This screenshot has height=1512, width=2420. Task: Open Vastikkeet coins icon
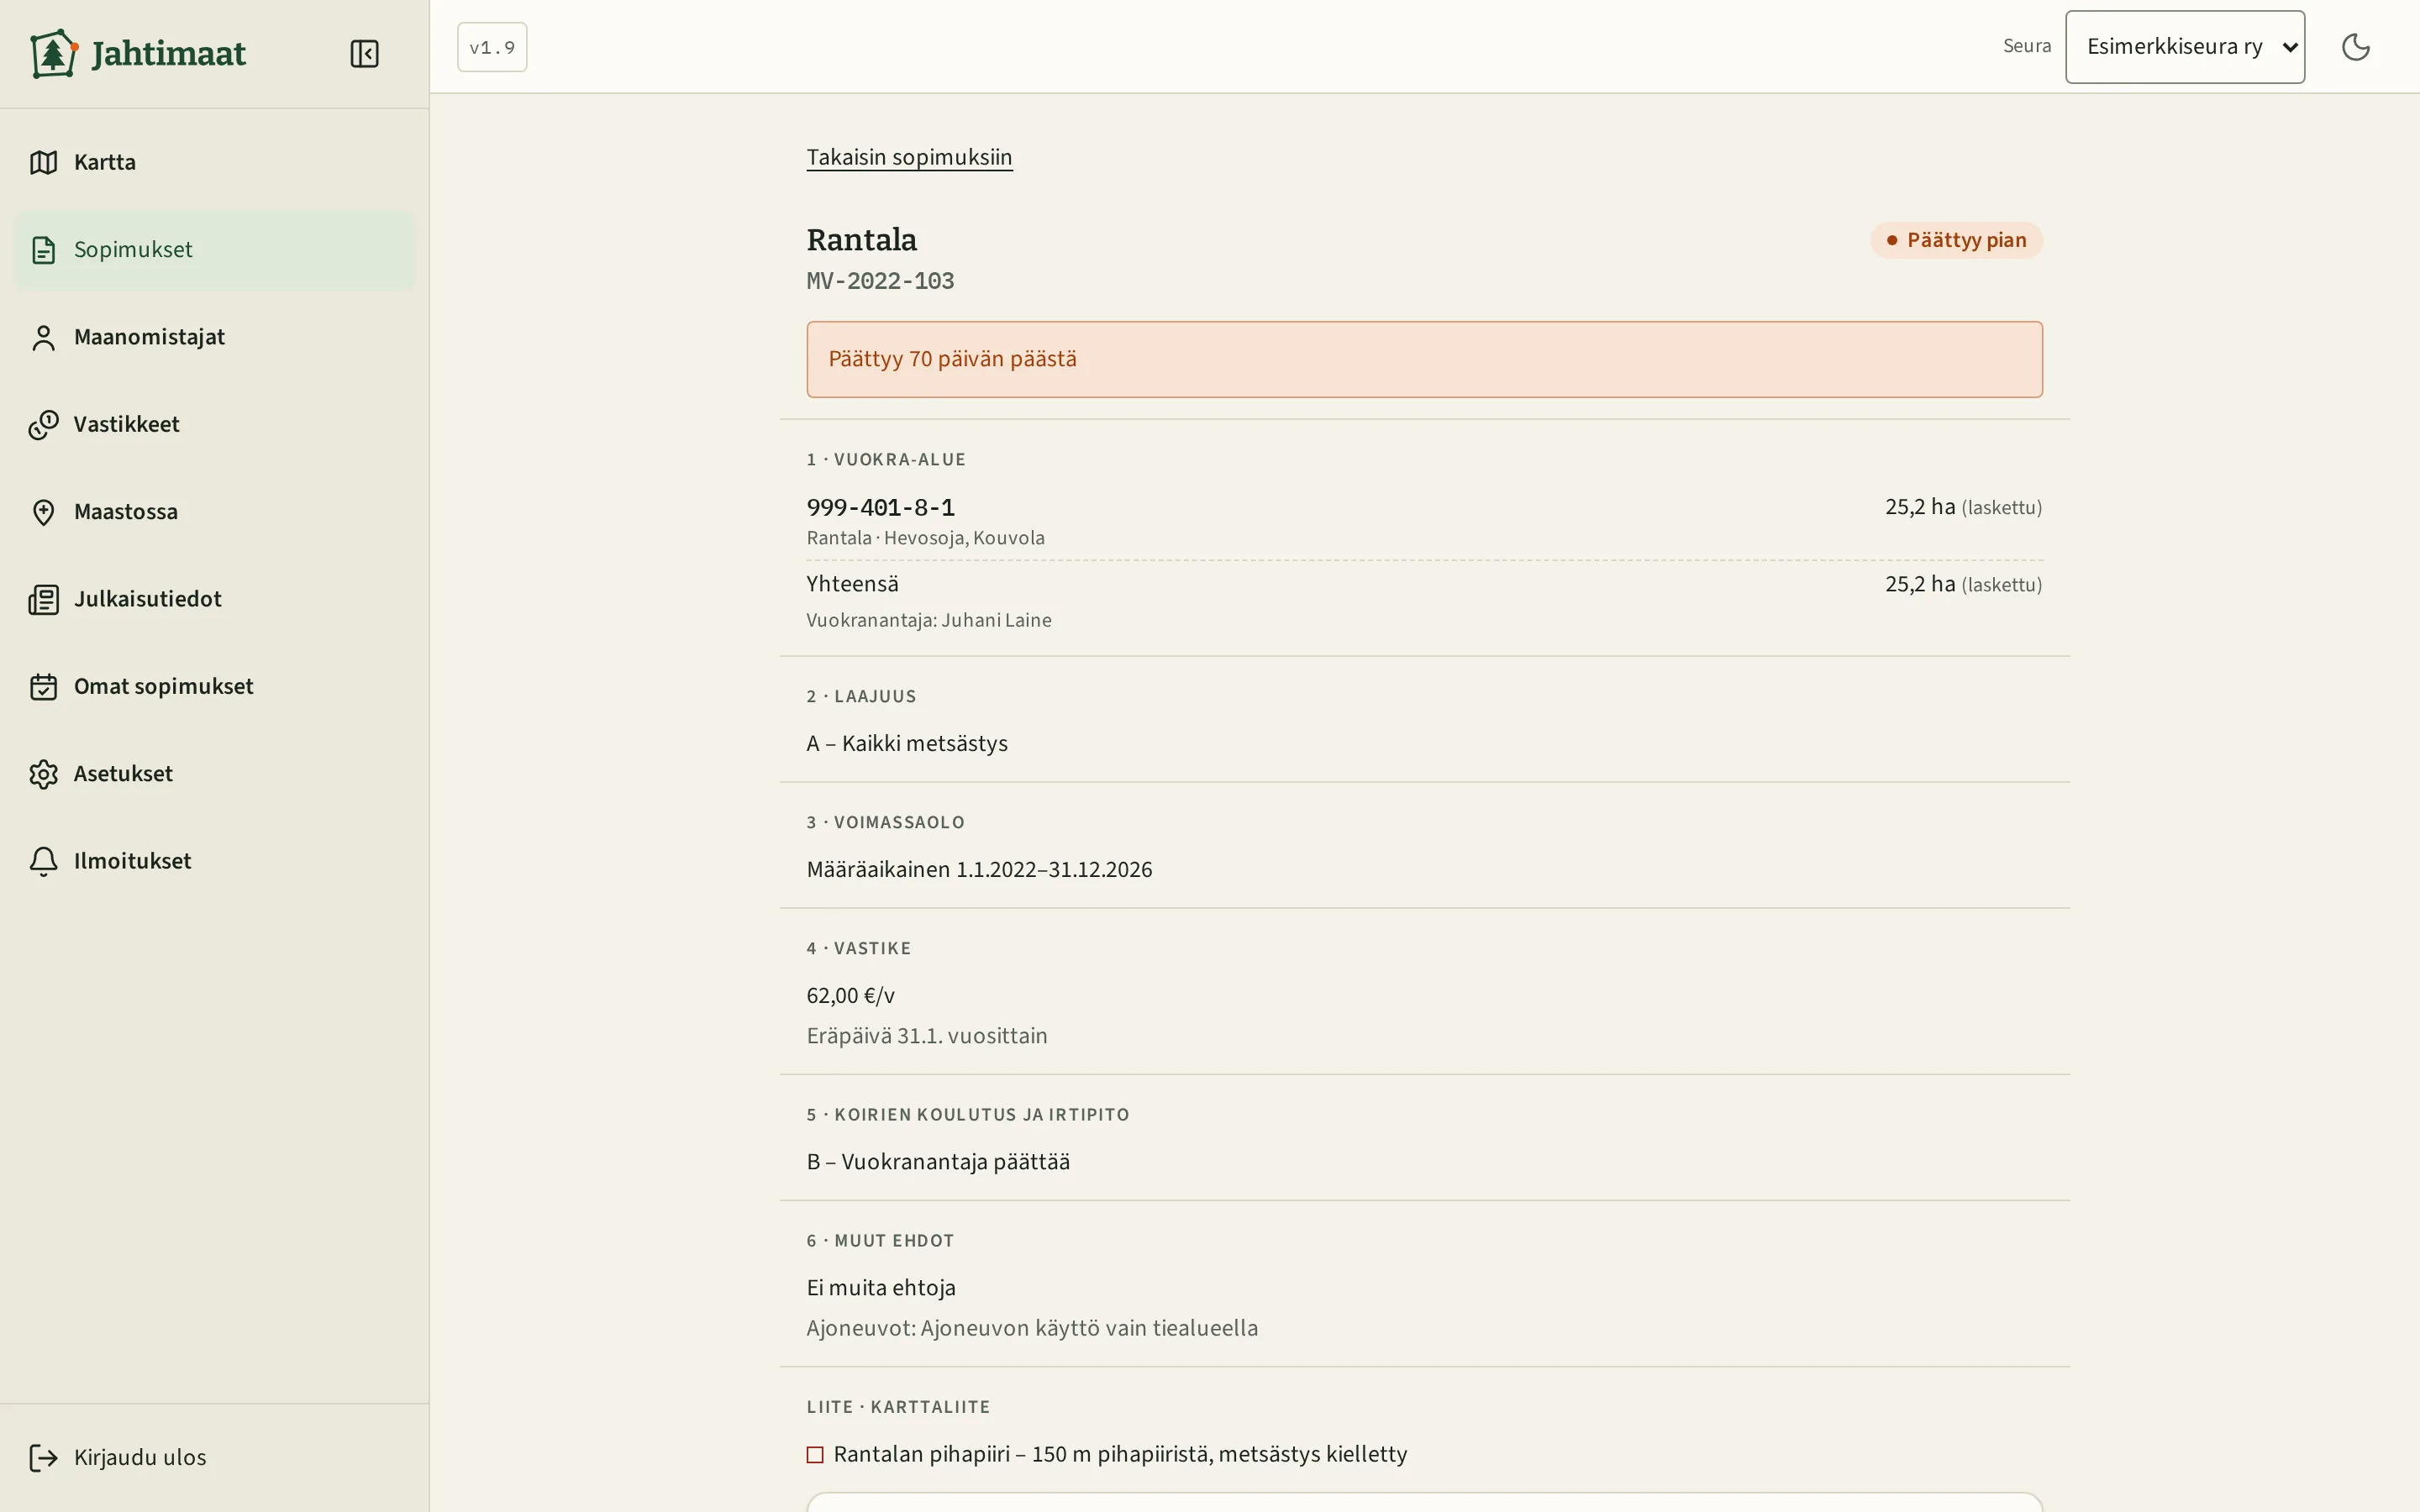(43, 424)
